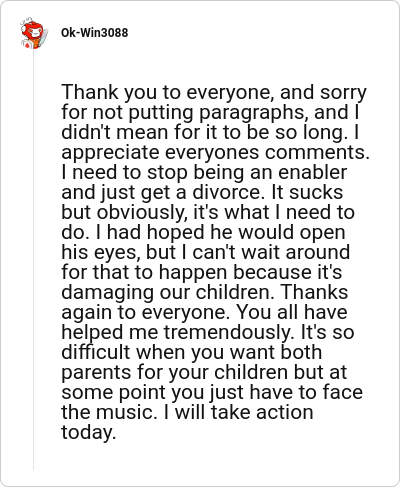The height and width of the screenshot is (487, 400).
Task: Open the red Snoo avatar of Ok-Win3088
Action: click(x=33, y=33)
